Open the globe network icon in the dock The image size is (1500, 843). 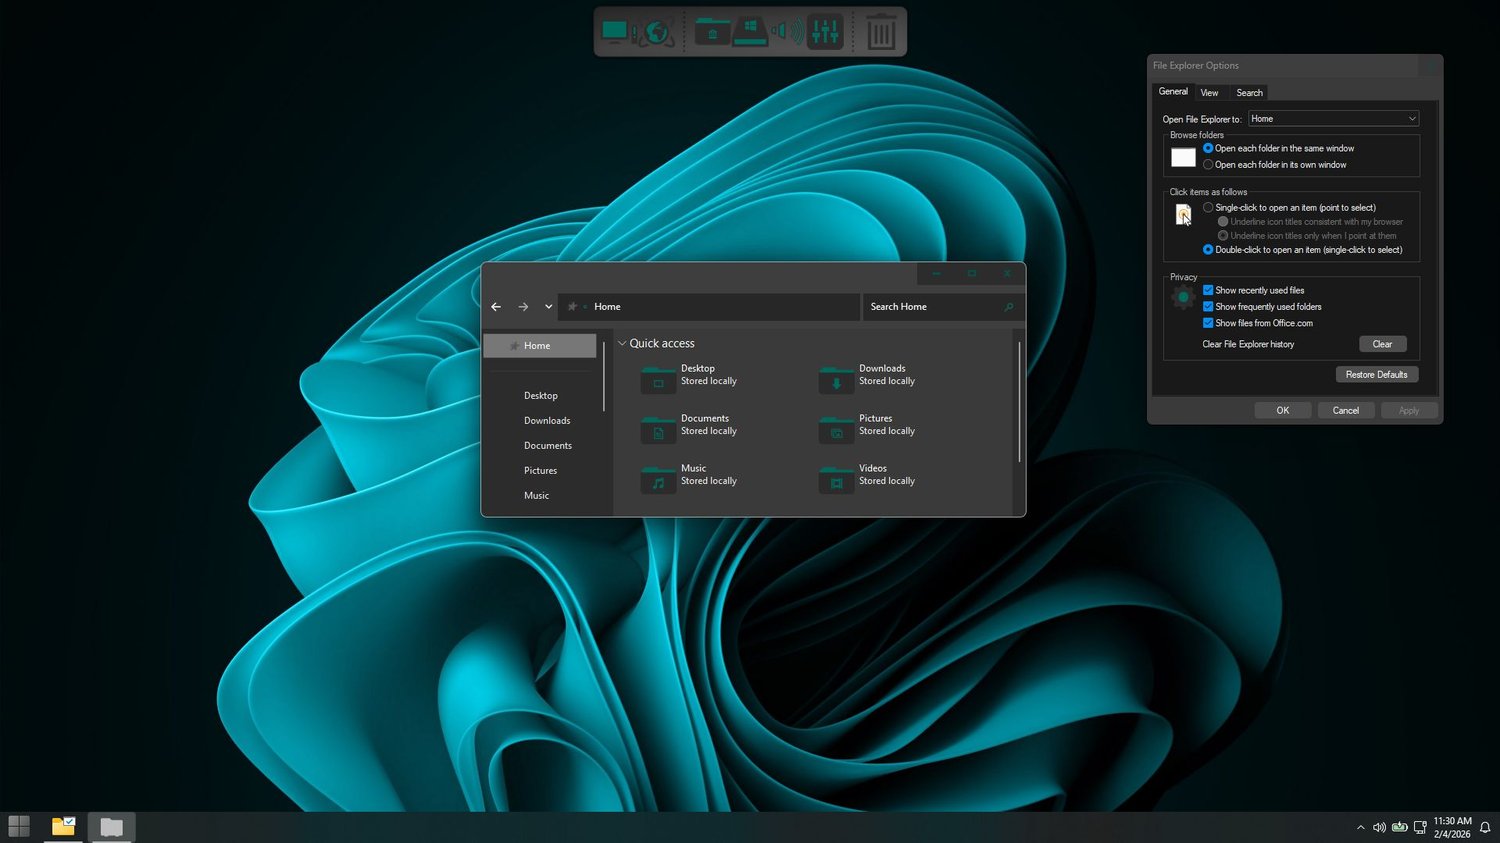pyautogui.click(x=656, y=33)
